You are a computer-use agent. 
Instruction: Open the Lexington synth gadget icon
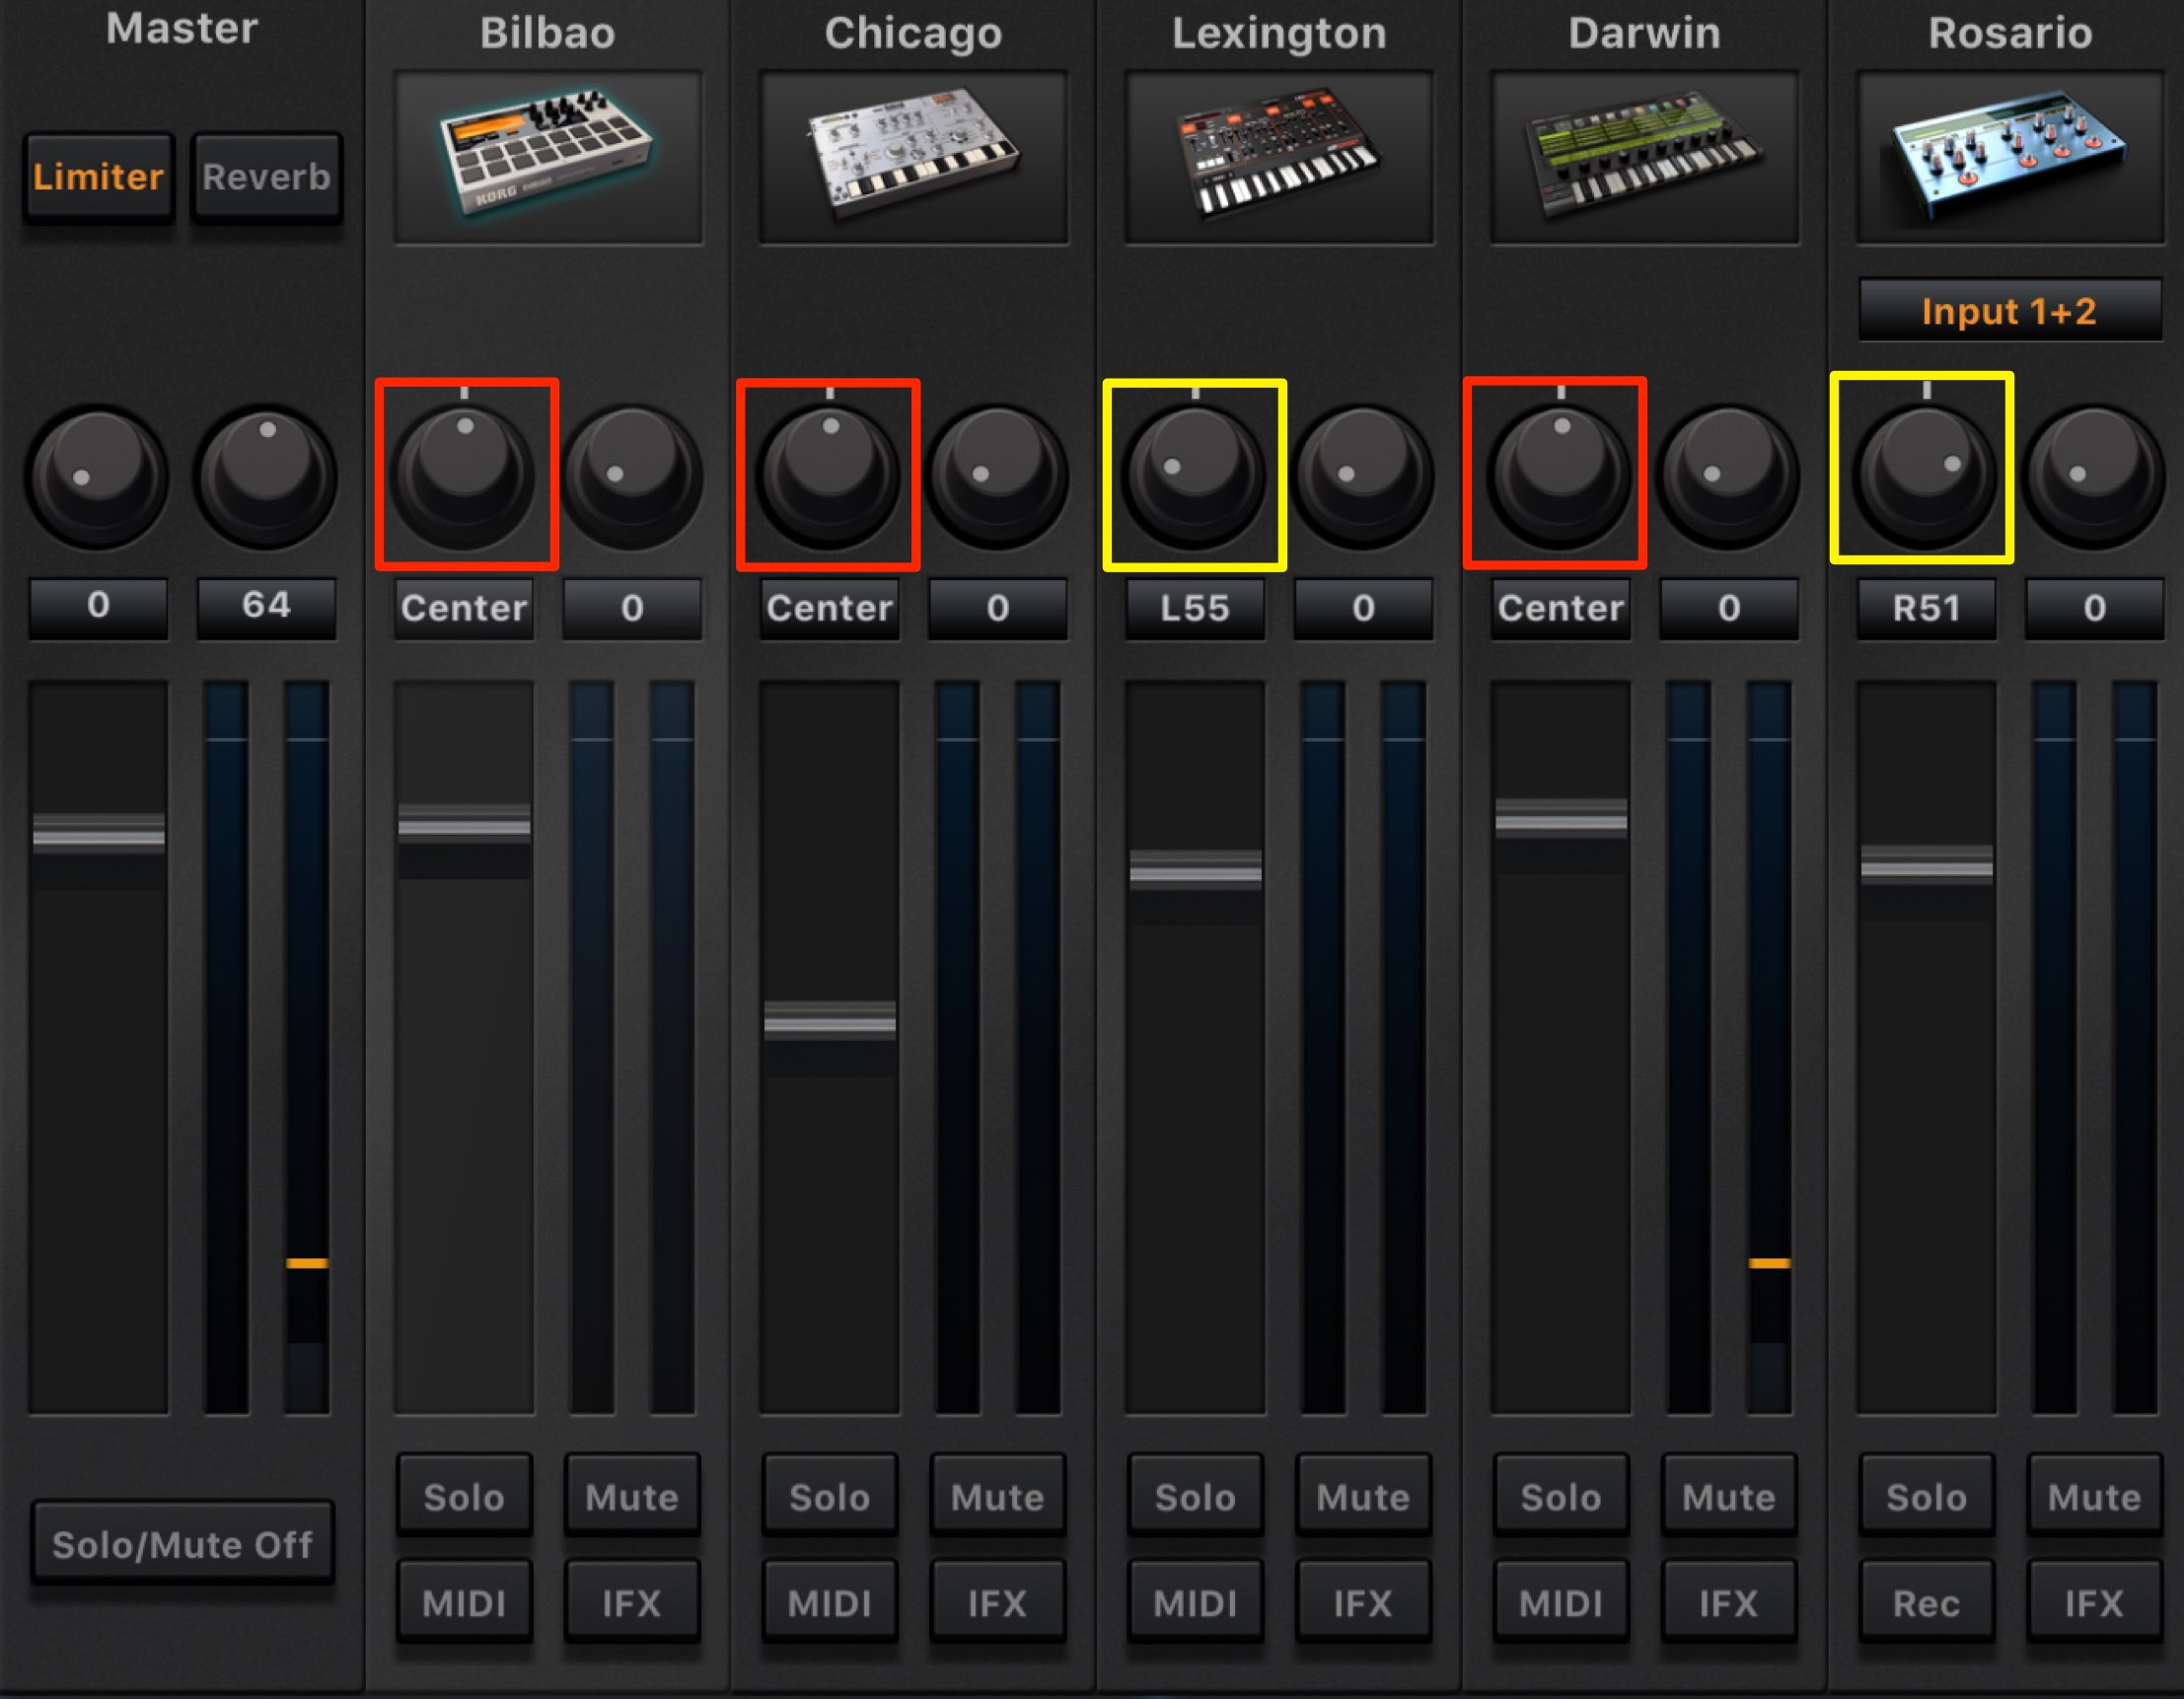pyautogui.click(x=1279, y=157)
